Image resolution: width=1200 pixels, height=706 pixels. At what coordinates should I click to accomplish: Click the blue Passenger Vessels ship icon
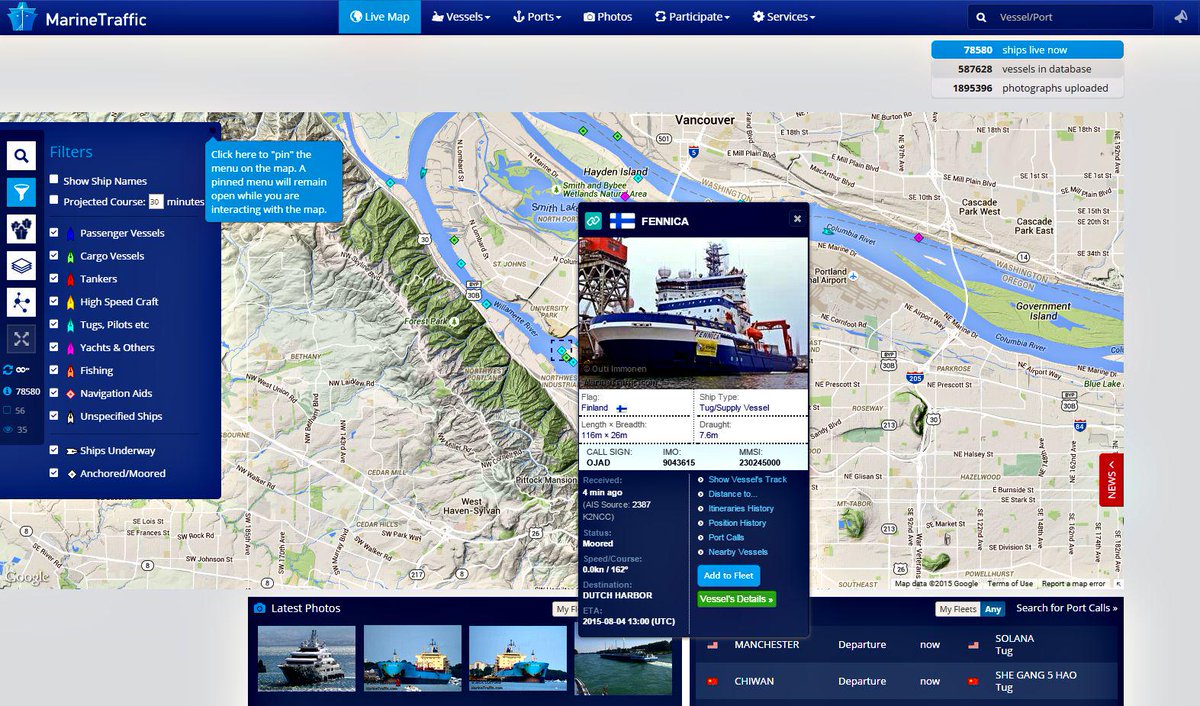[70, 233]
